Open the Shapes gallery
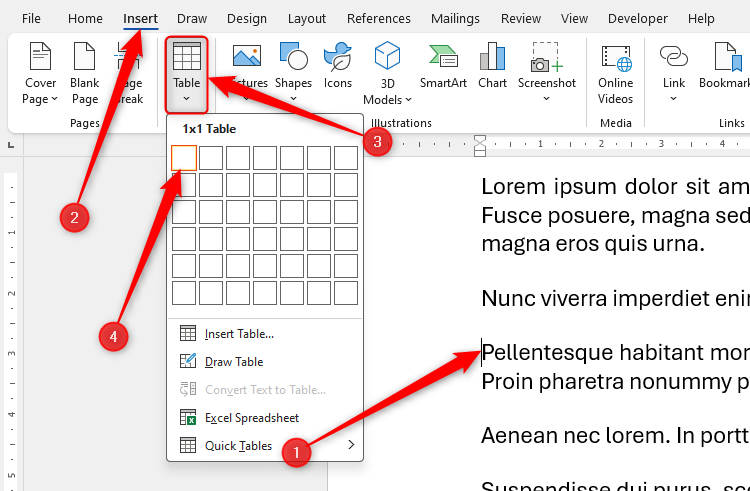Screen dimensions: 750x491 [293, 60]
